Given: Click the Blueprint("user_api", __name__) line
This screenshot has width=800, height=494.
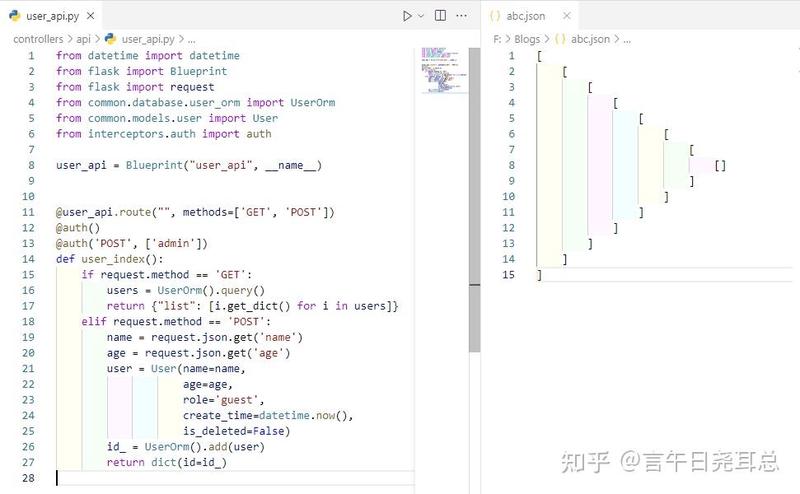Looking at the screenshot, I should coord(189,165).
